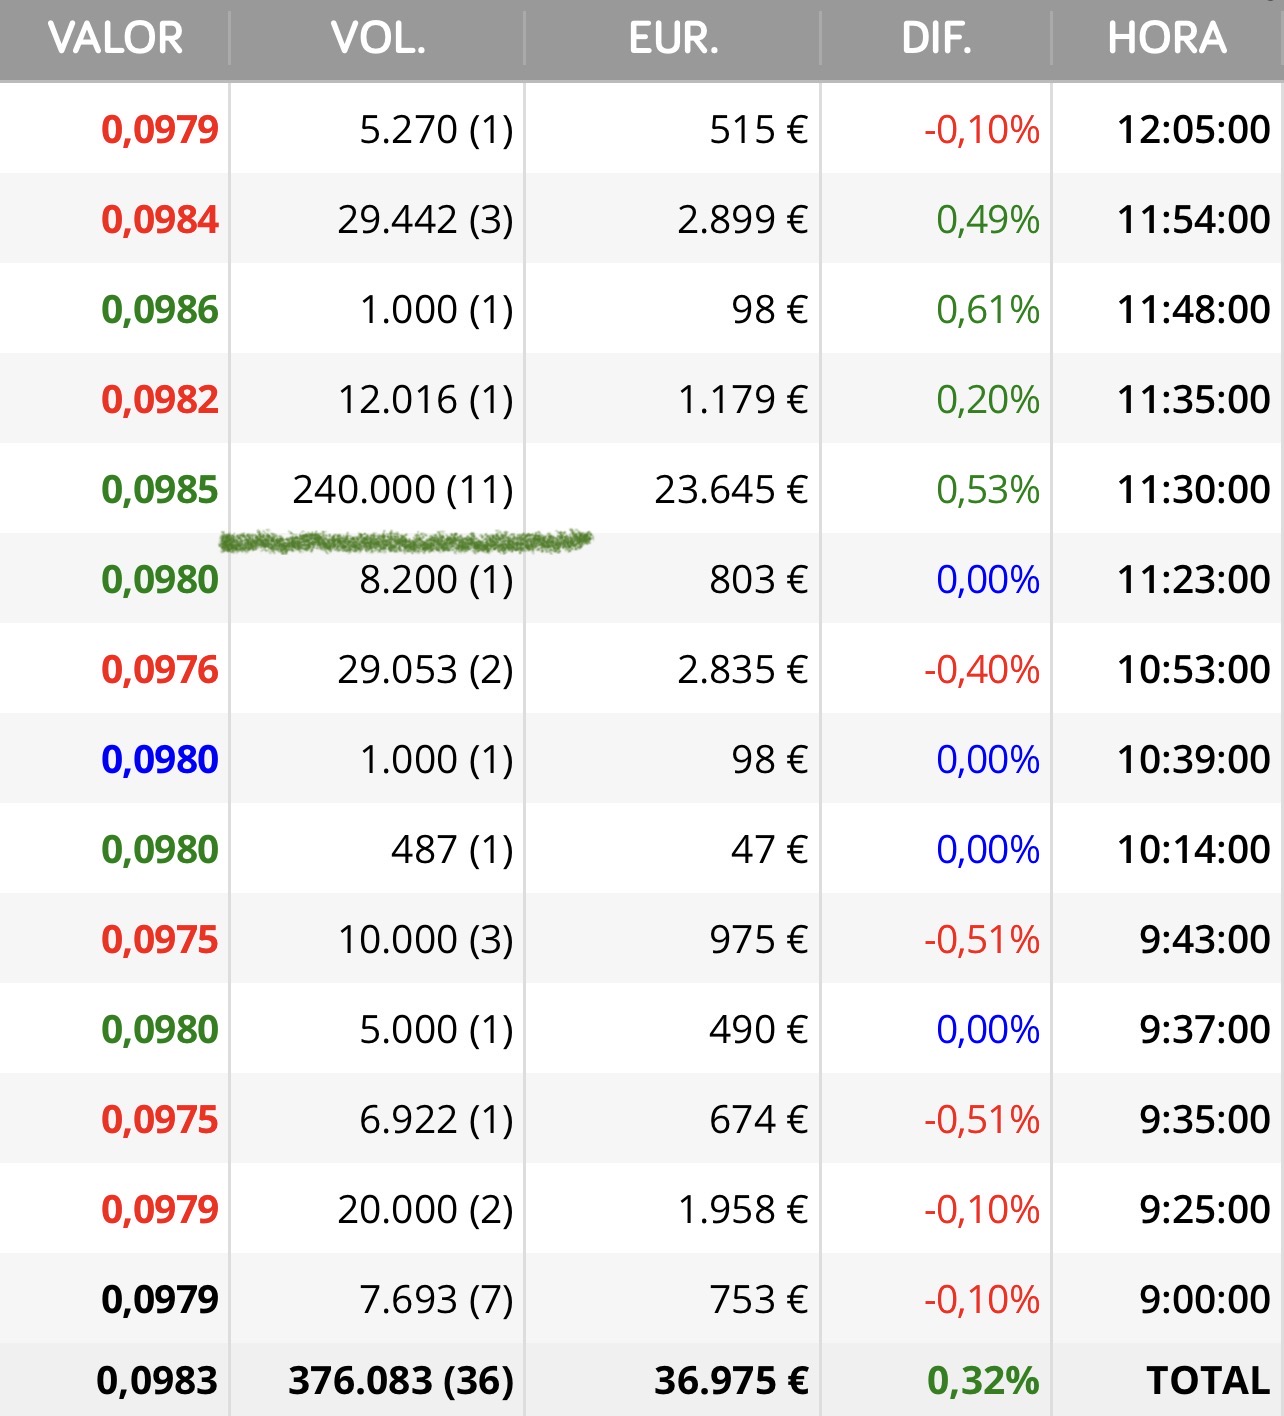Click the 0,49% difference cell
The width and height of the screenshot is (1284, 1416).
pyautogui.click(x=987, y=220)
